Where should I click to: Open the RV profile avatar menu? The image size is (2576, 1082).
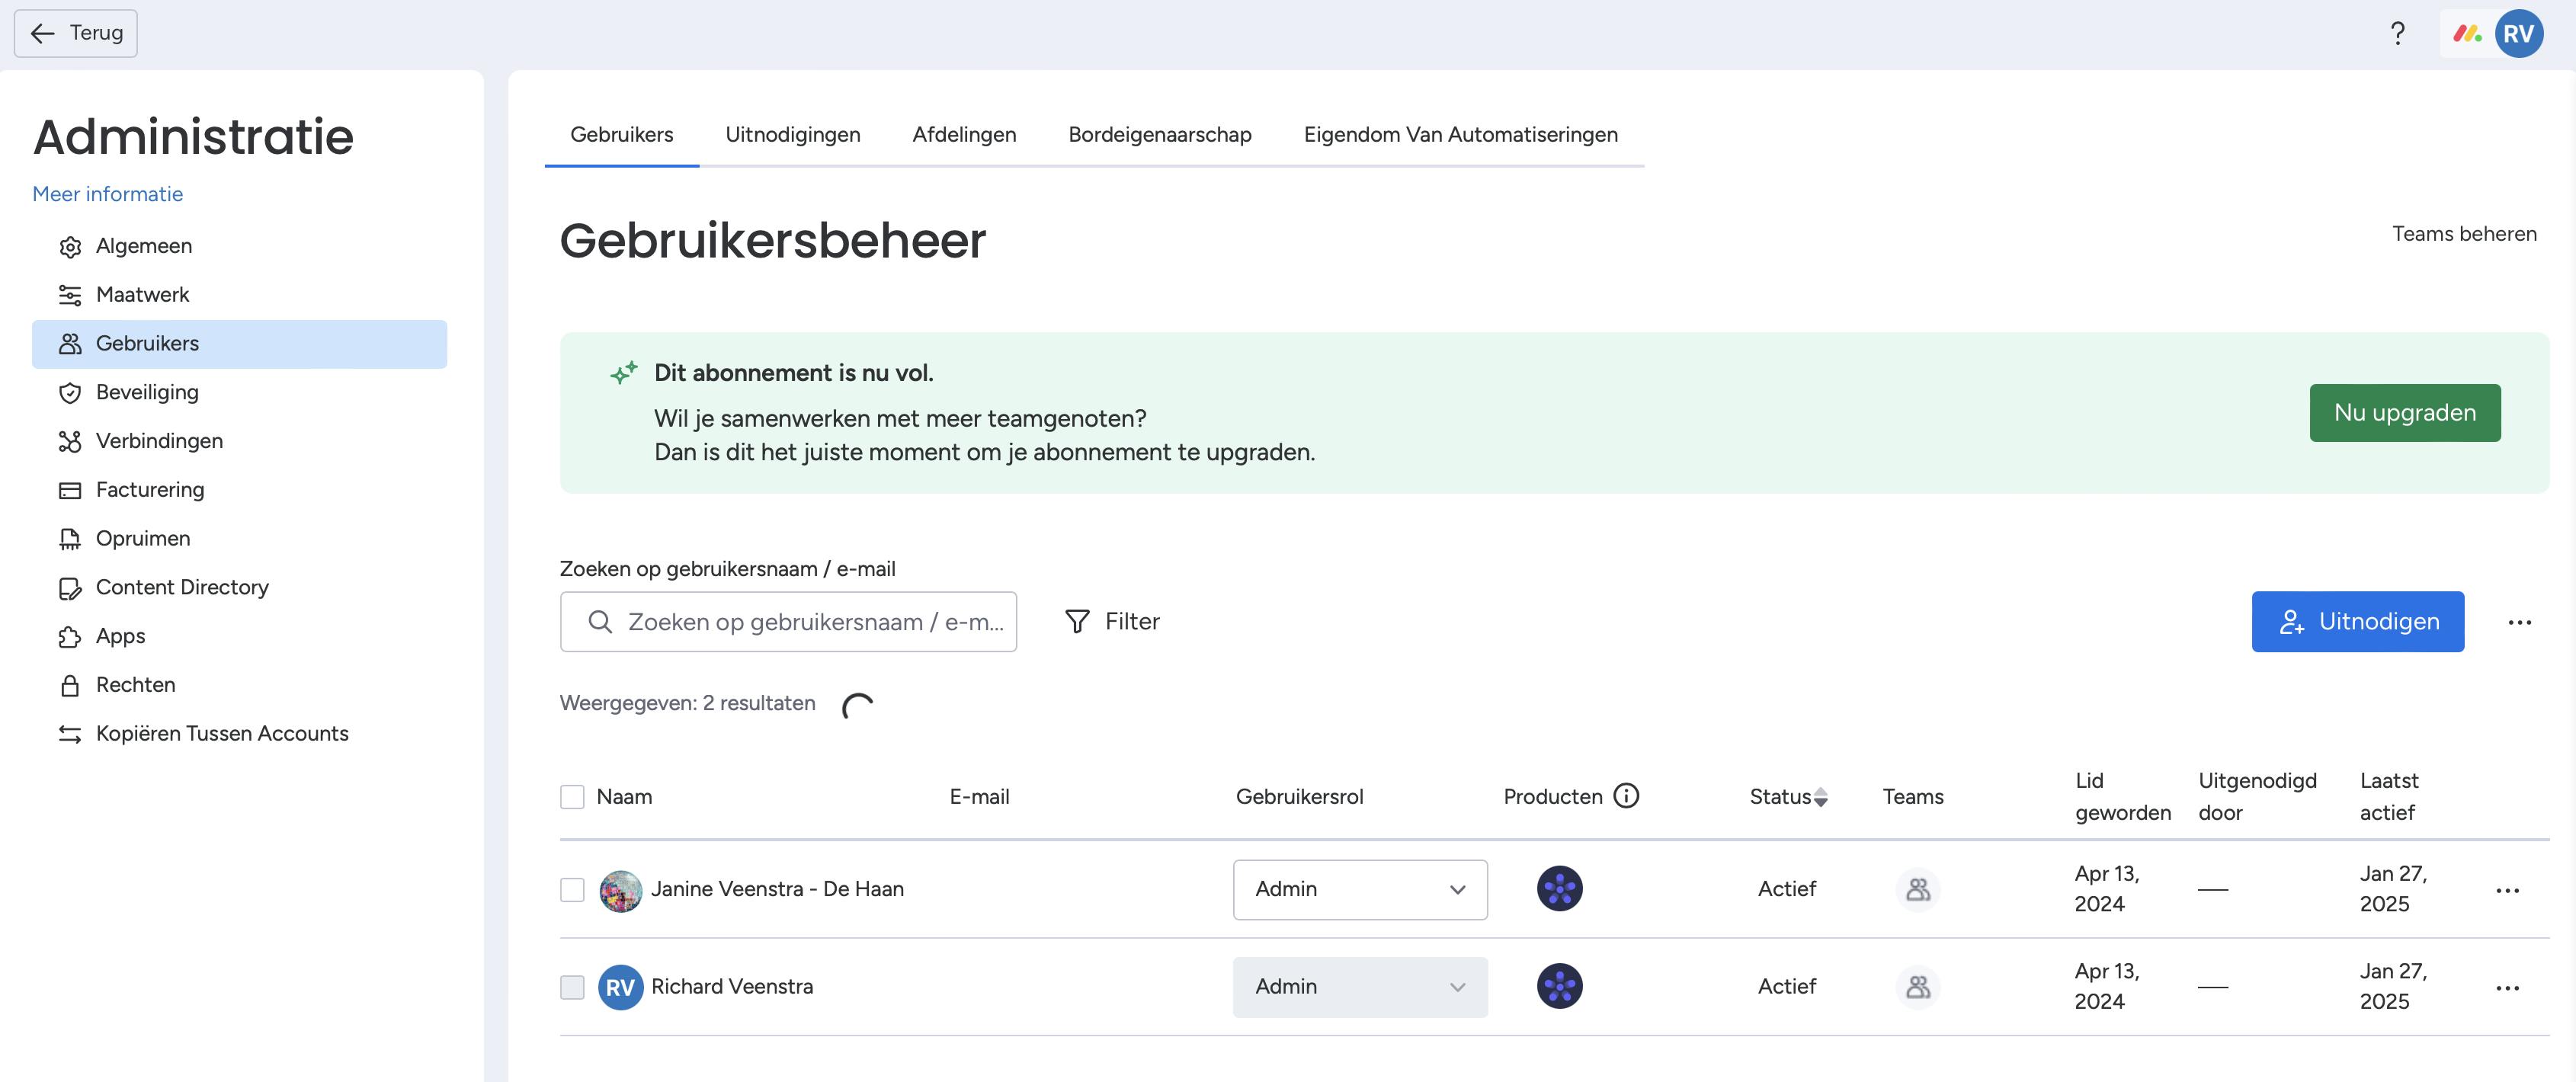(2518, 34)
